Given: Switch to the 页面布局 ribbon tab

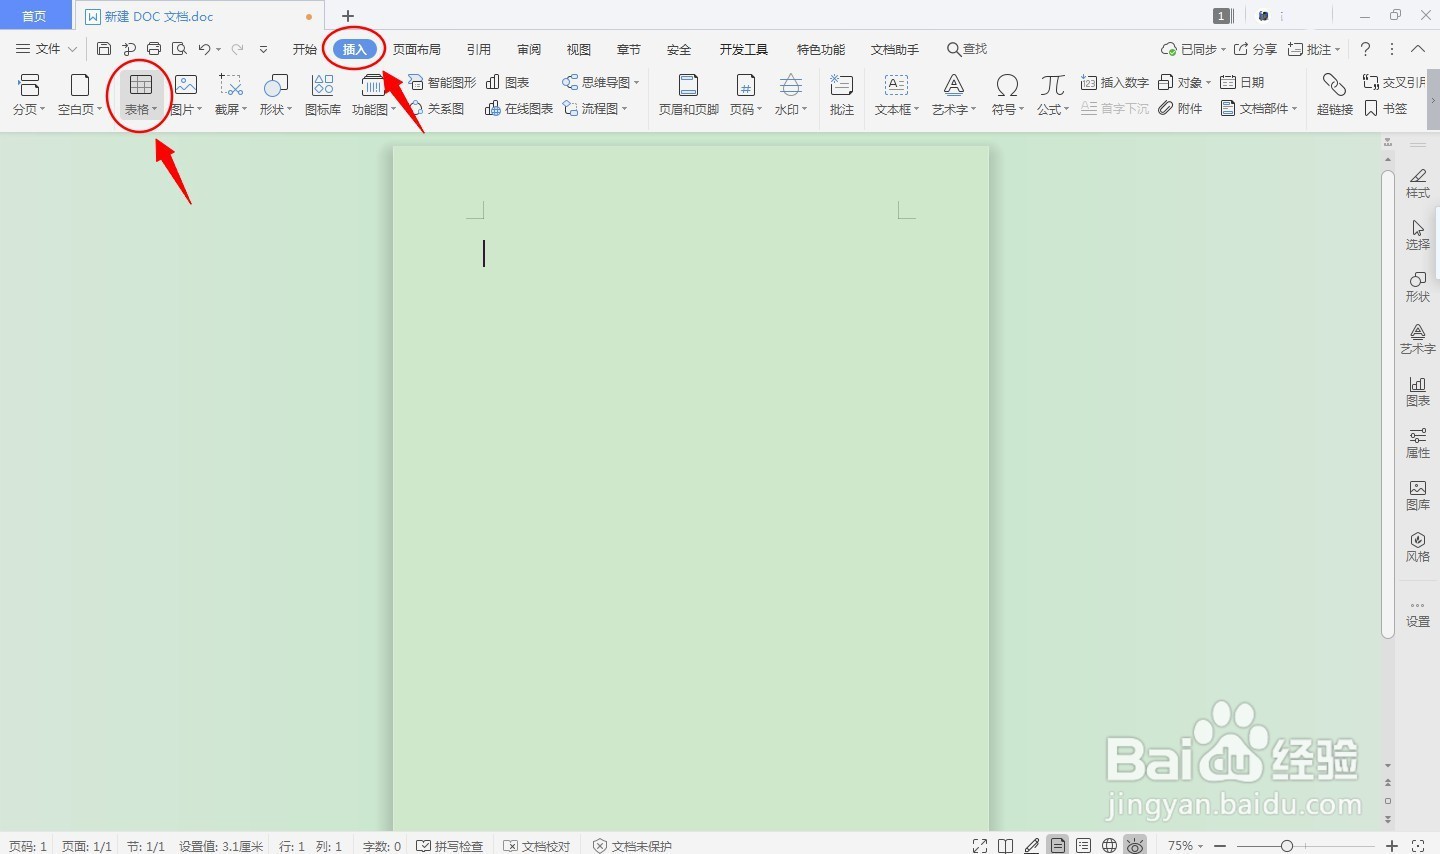Looking at the screenshot, I should [418, 48].
